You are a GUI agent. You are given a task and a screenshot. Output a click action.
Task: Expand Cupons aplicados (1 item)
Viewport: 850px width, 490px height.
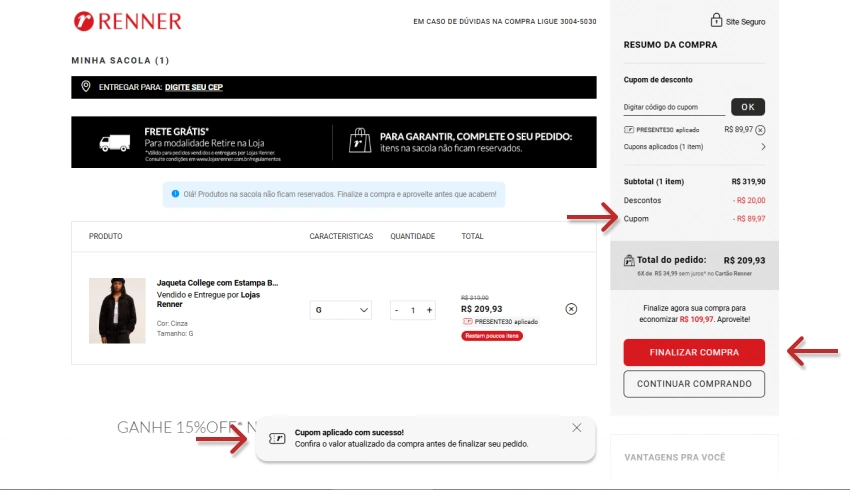coord(694,146)
